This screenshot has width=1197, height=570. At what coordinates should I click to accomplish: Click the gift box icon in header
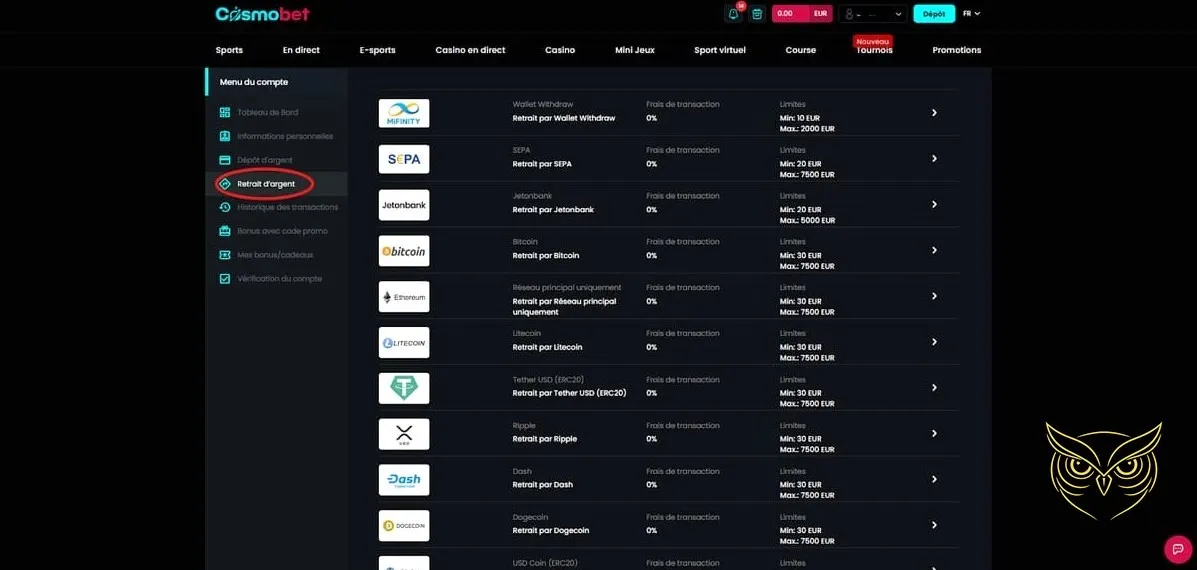[x=757, y=14]
